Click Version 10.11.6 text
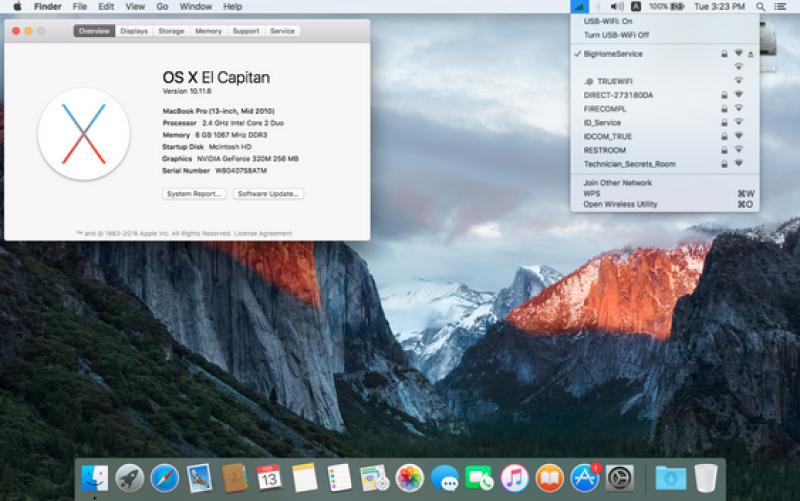Image resolution: width=800 pixels, height=501 pixels. coord(187,91)
